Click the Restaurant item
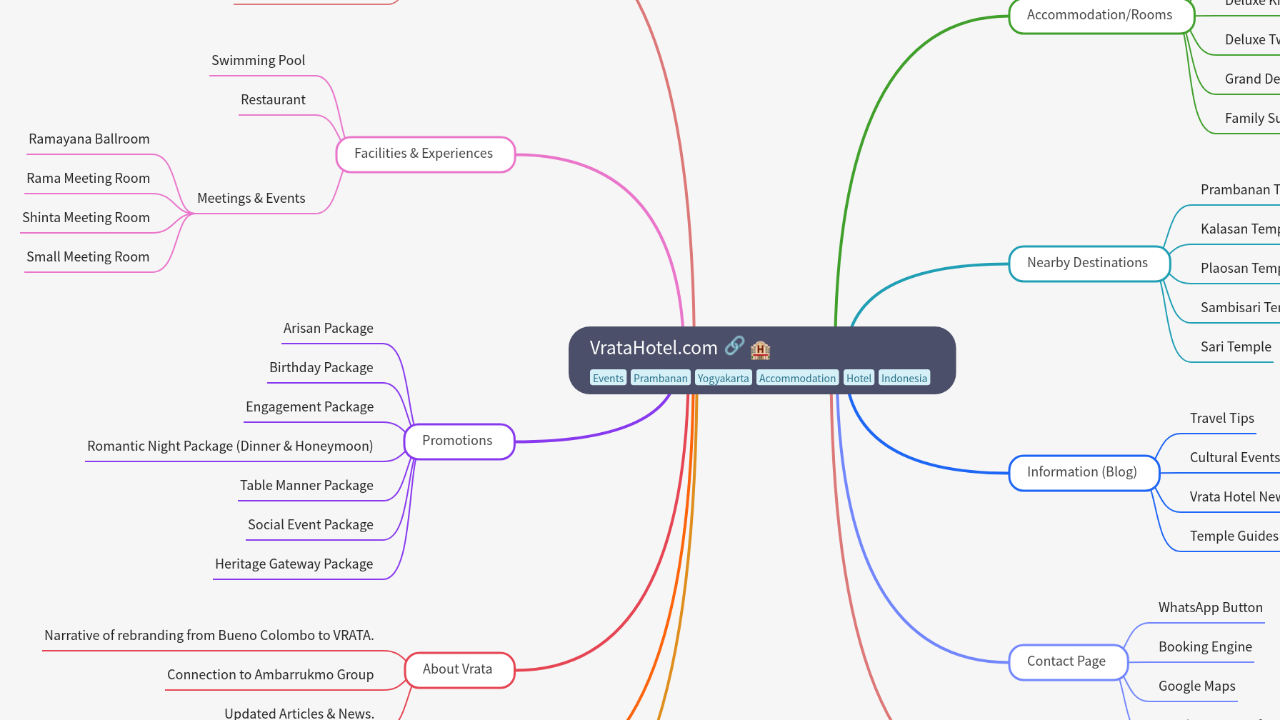Viewport: 1280px width, 720px height. [x=273, y=99]
